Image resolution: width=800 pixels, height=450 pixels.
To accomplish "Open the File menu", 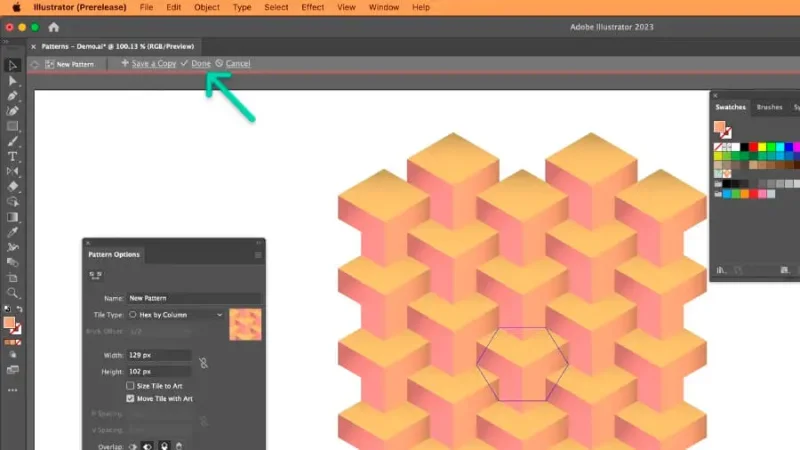I will tap(146, 7).
